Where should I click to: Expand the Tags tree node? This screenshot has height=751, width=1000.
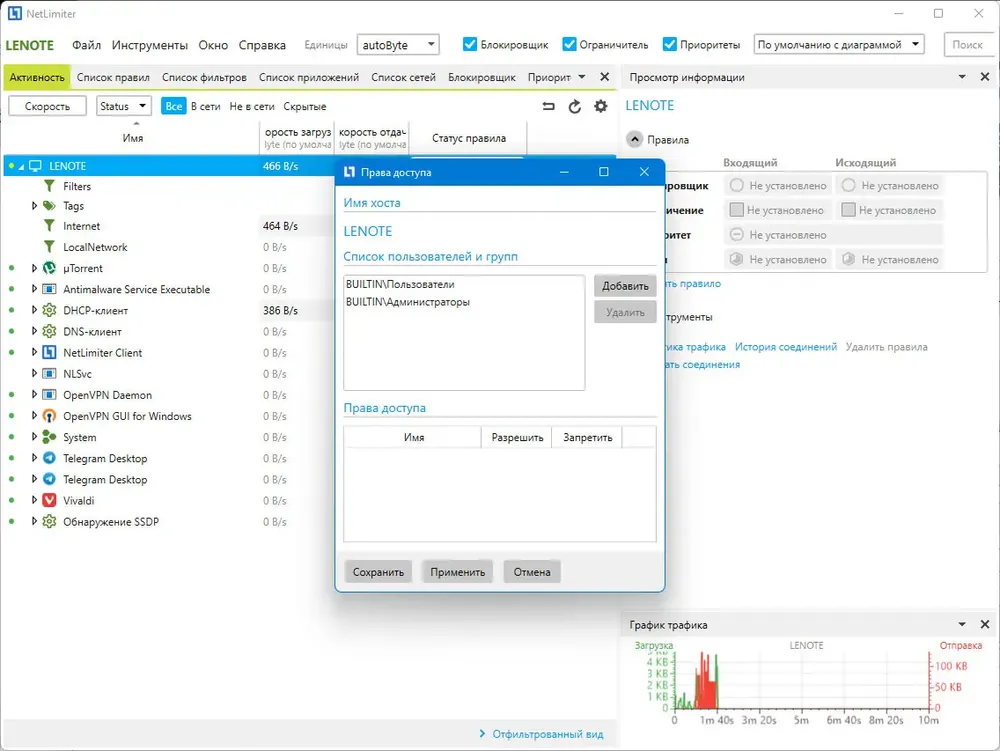tap(34, 206)
